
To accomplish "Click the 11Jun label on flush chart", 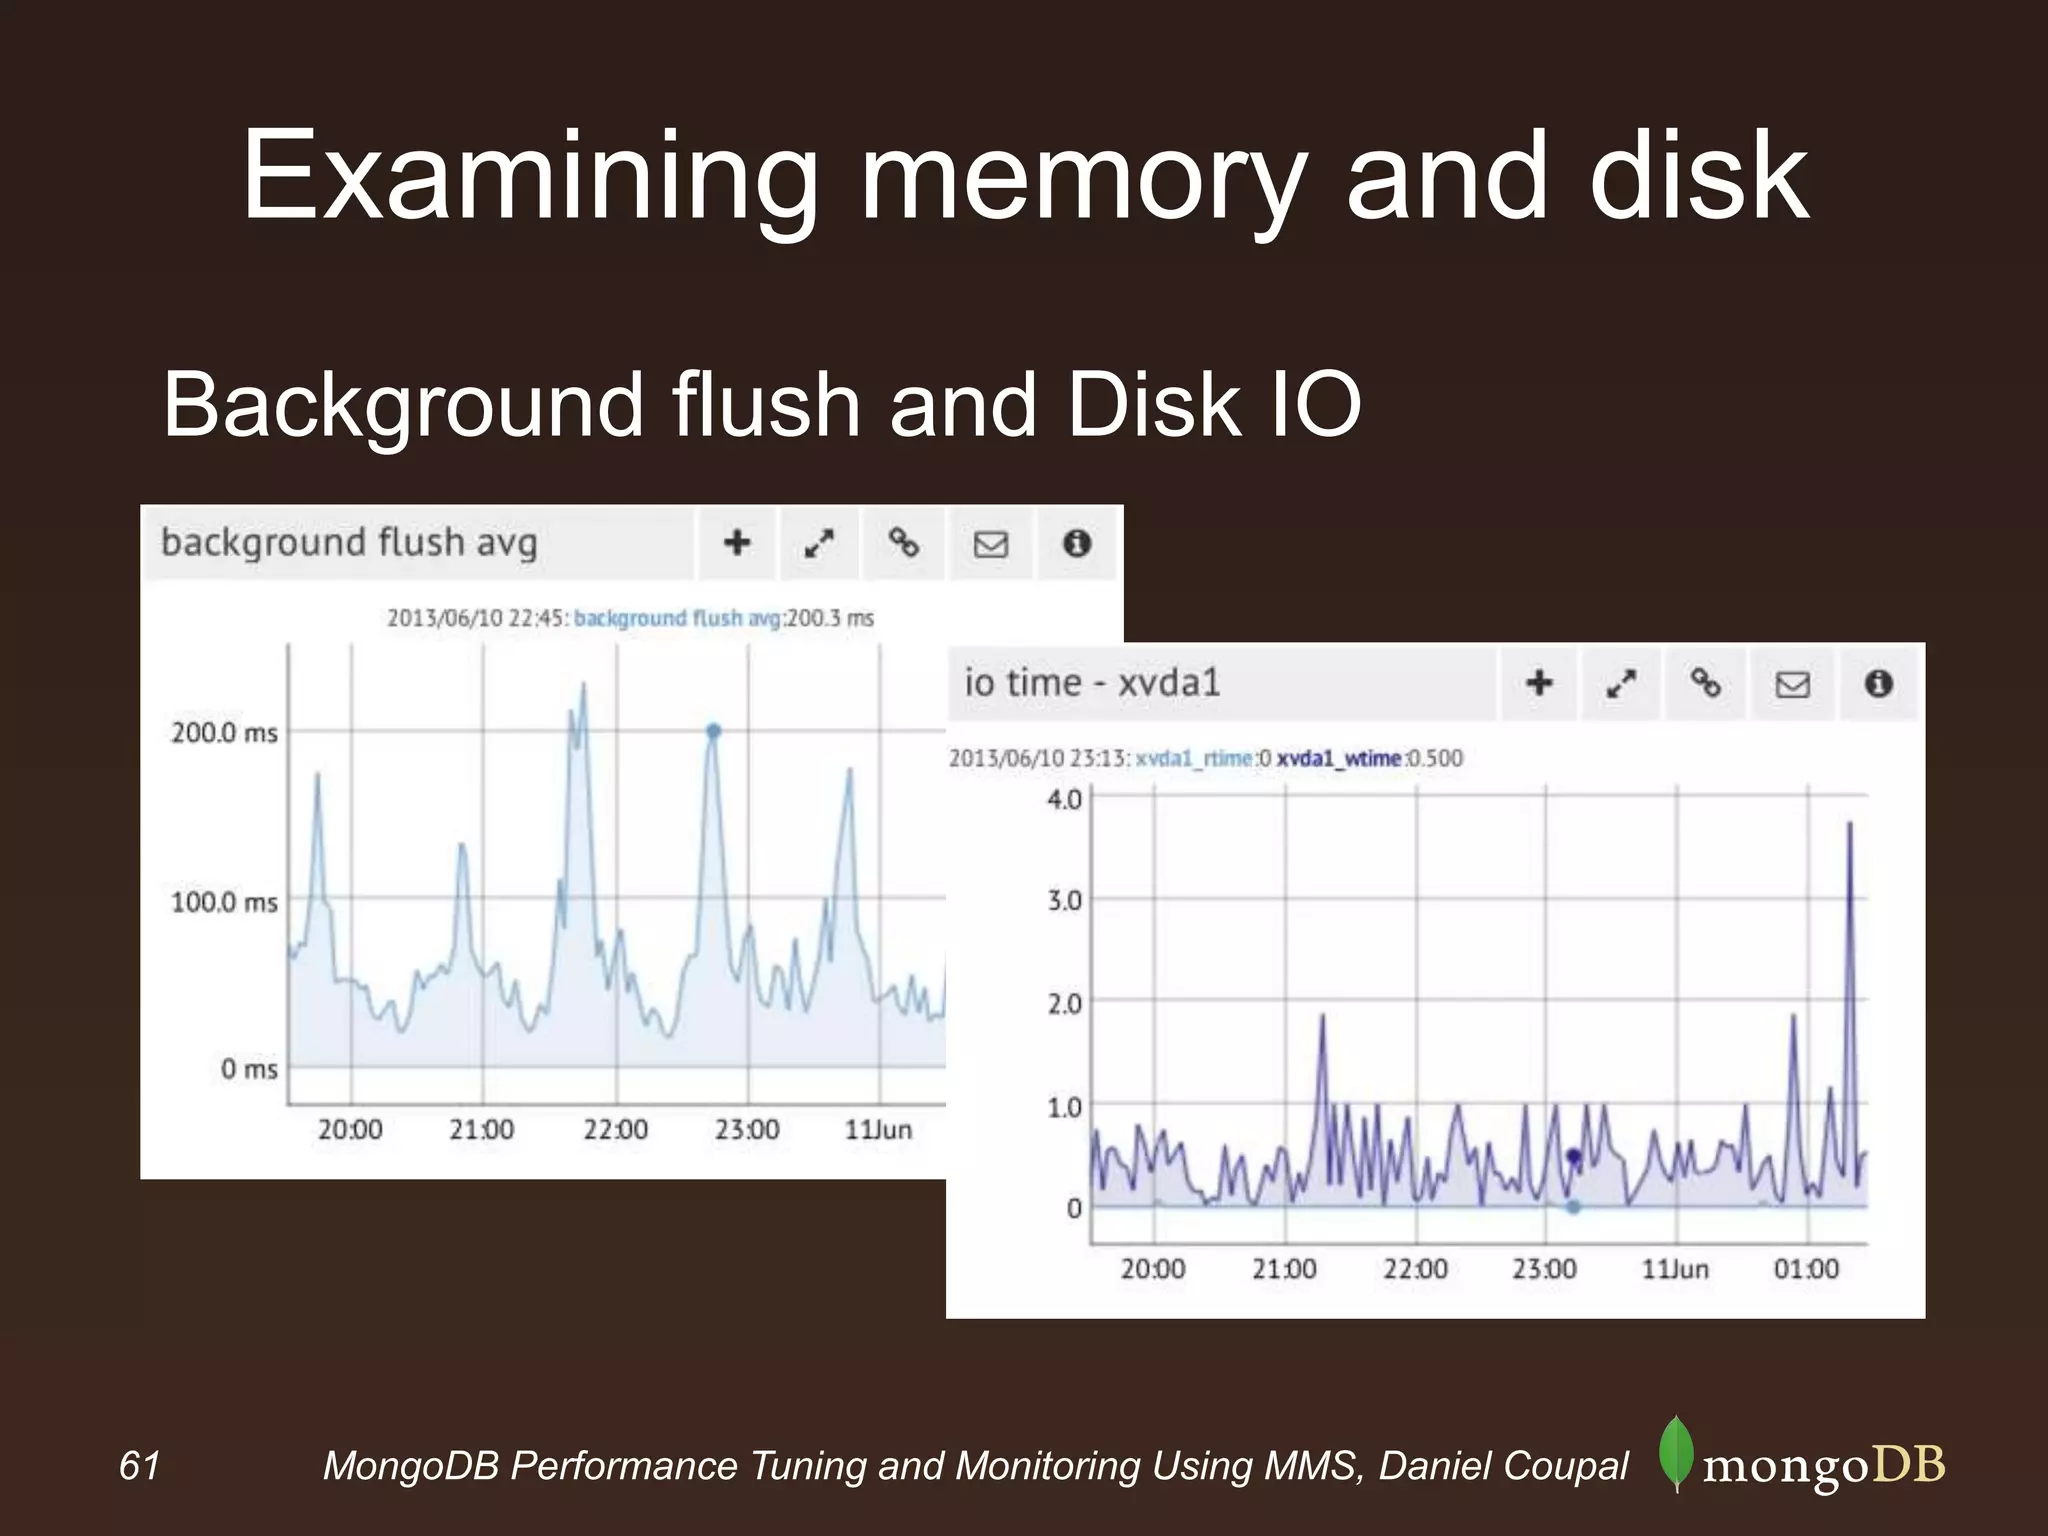I will [x=878, y=1129].
